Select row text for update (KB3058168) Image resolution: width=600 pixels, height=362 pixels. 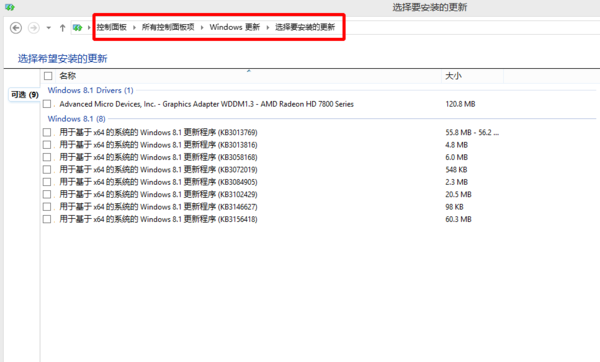(158, 157)
